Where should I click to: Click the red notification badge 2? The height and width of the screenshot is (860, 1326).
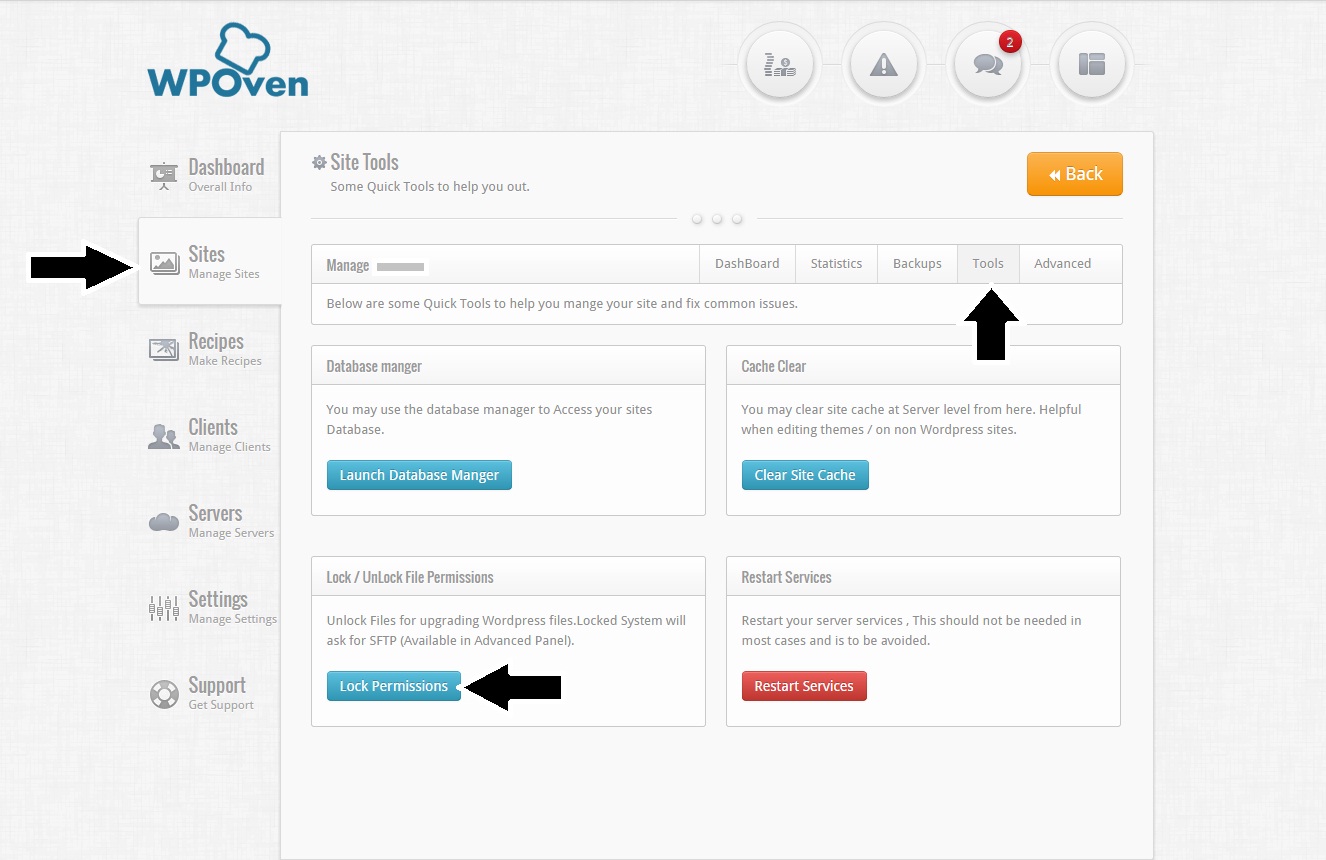coord(1009,42)
